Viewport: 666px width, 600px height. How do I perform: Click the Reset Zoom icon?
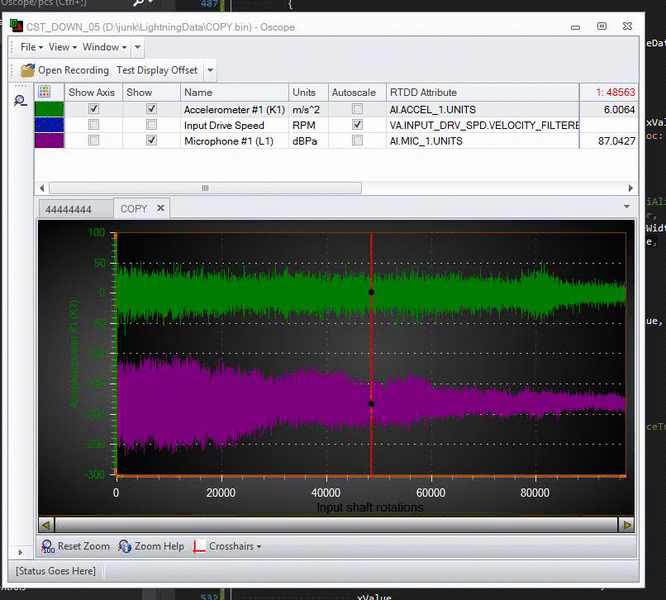point(48,546)
